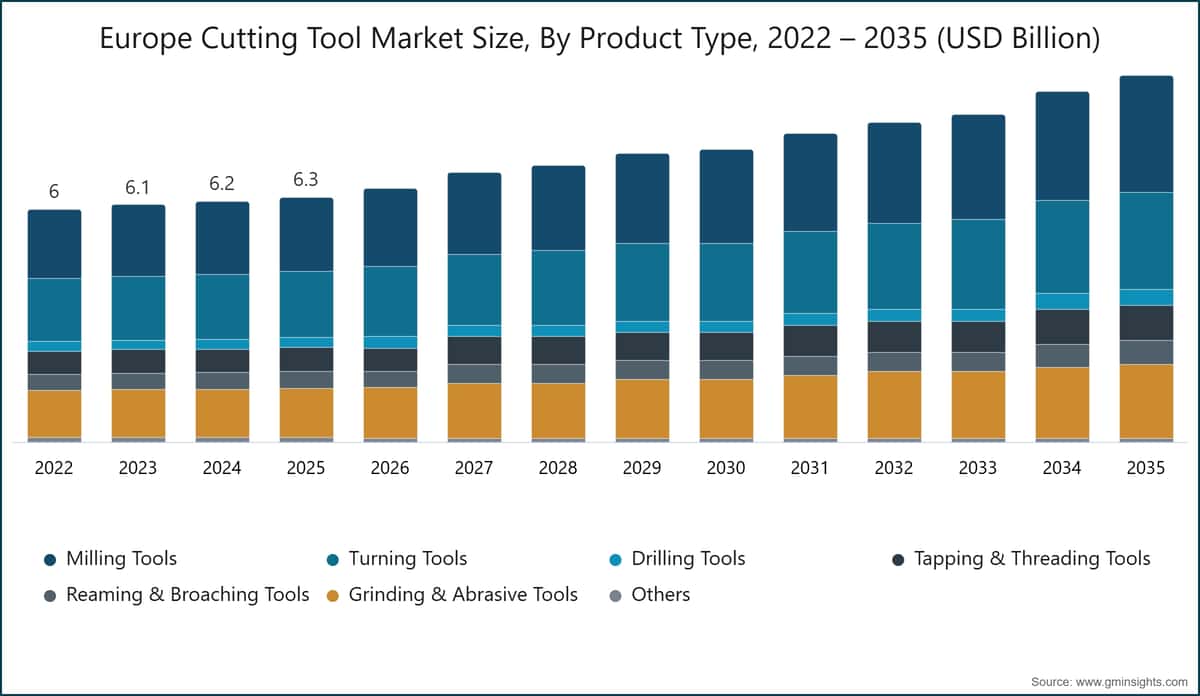Click the Grinding & Abrasive Tools legend dot
The height and width of the screenshot is (696, 1200).
coord(332,595)
